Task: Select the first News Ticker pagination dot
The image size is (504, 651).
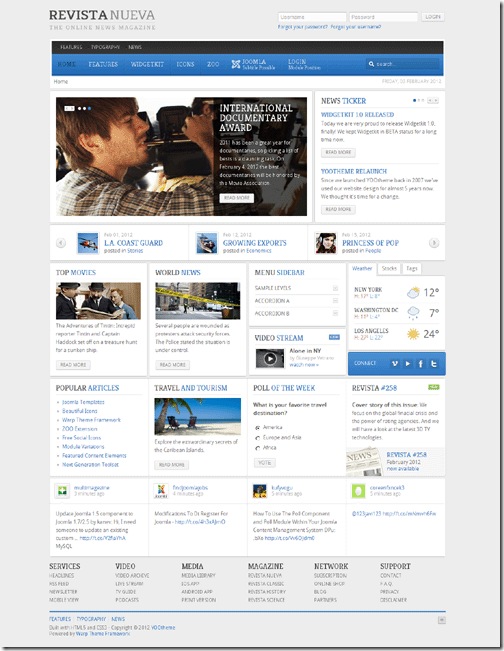Action: click(x=414, y=100)
